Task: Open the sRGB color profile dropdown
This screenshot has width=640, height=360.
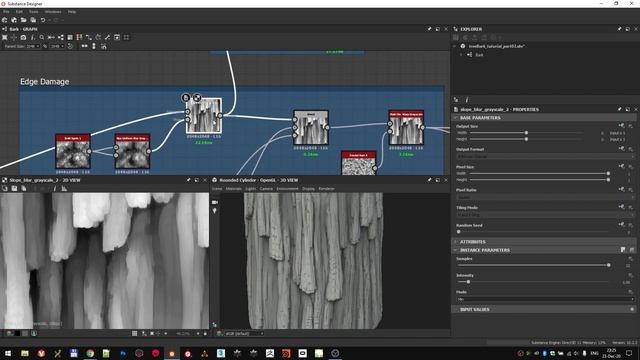Action: 243,333
